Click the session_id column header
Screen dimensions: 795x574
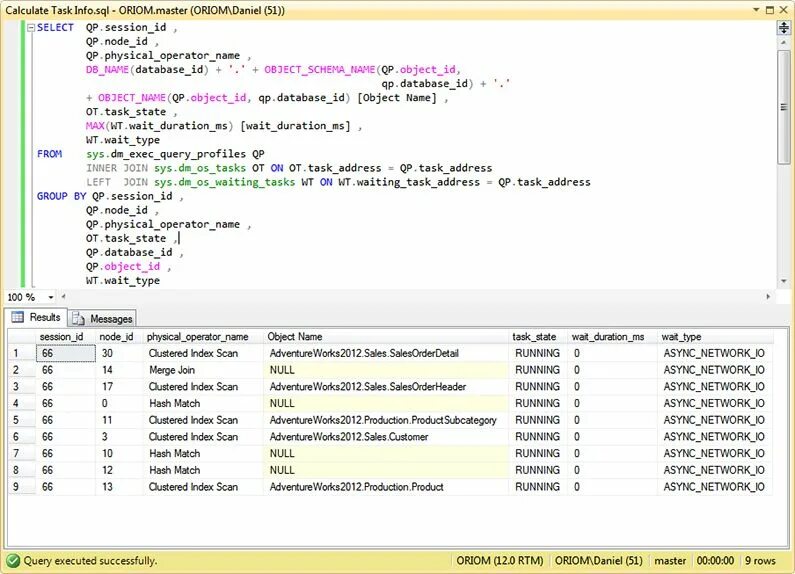click(65, 337)
